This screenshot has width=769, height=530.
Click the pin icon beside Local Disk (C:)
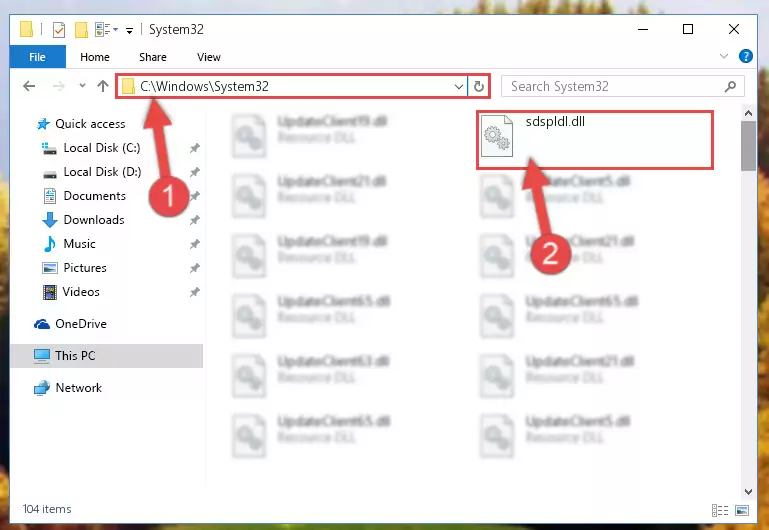pos(195,148)
